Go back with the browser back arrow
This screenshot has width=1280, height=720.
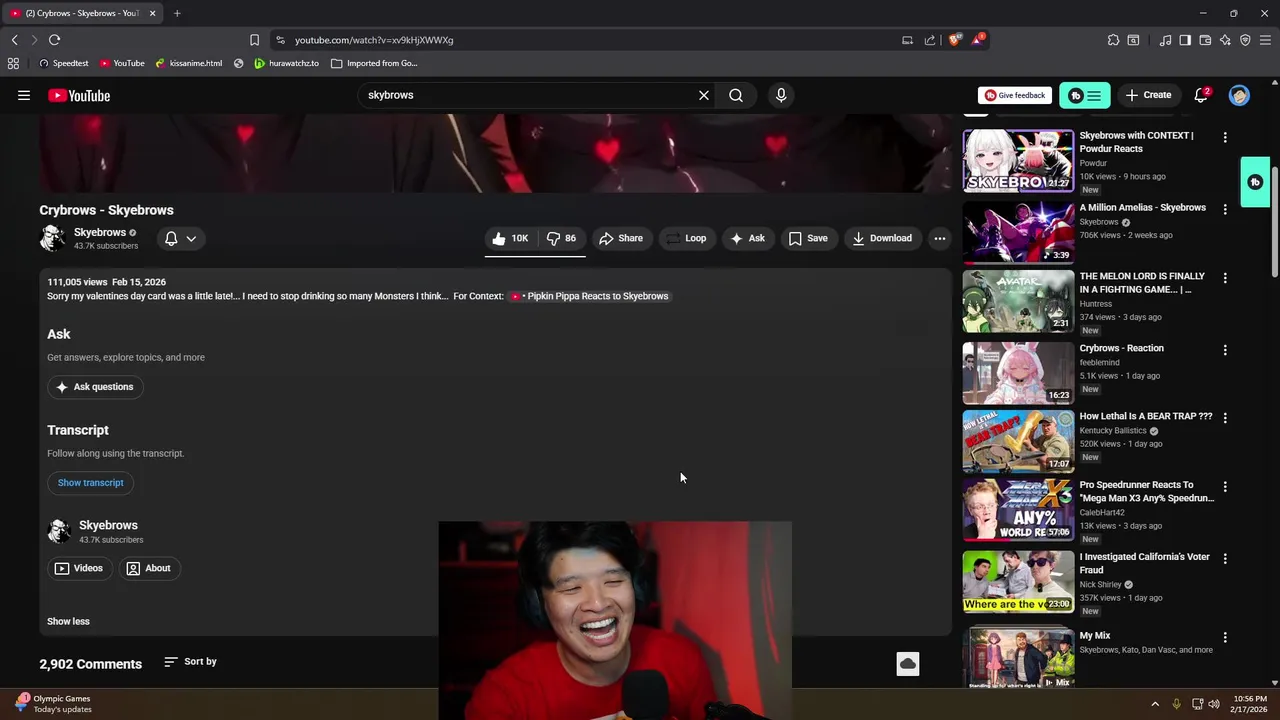click(14, 40)
